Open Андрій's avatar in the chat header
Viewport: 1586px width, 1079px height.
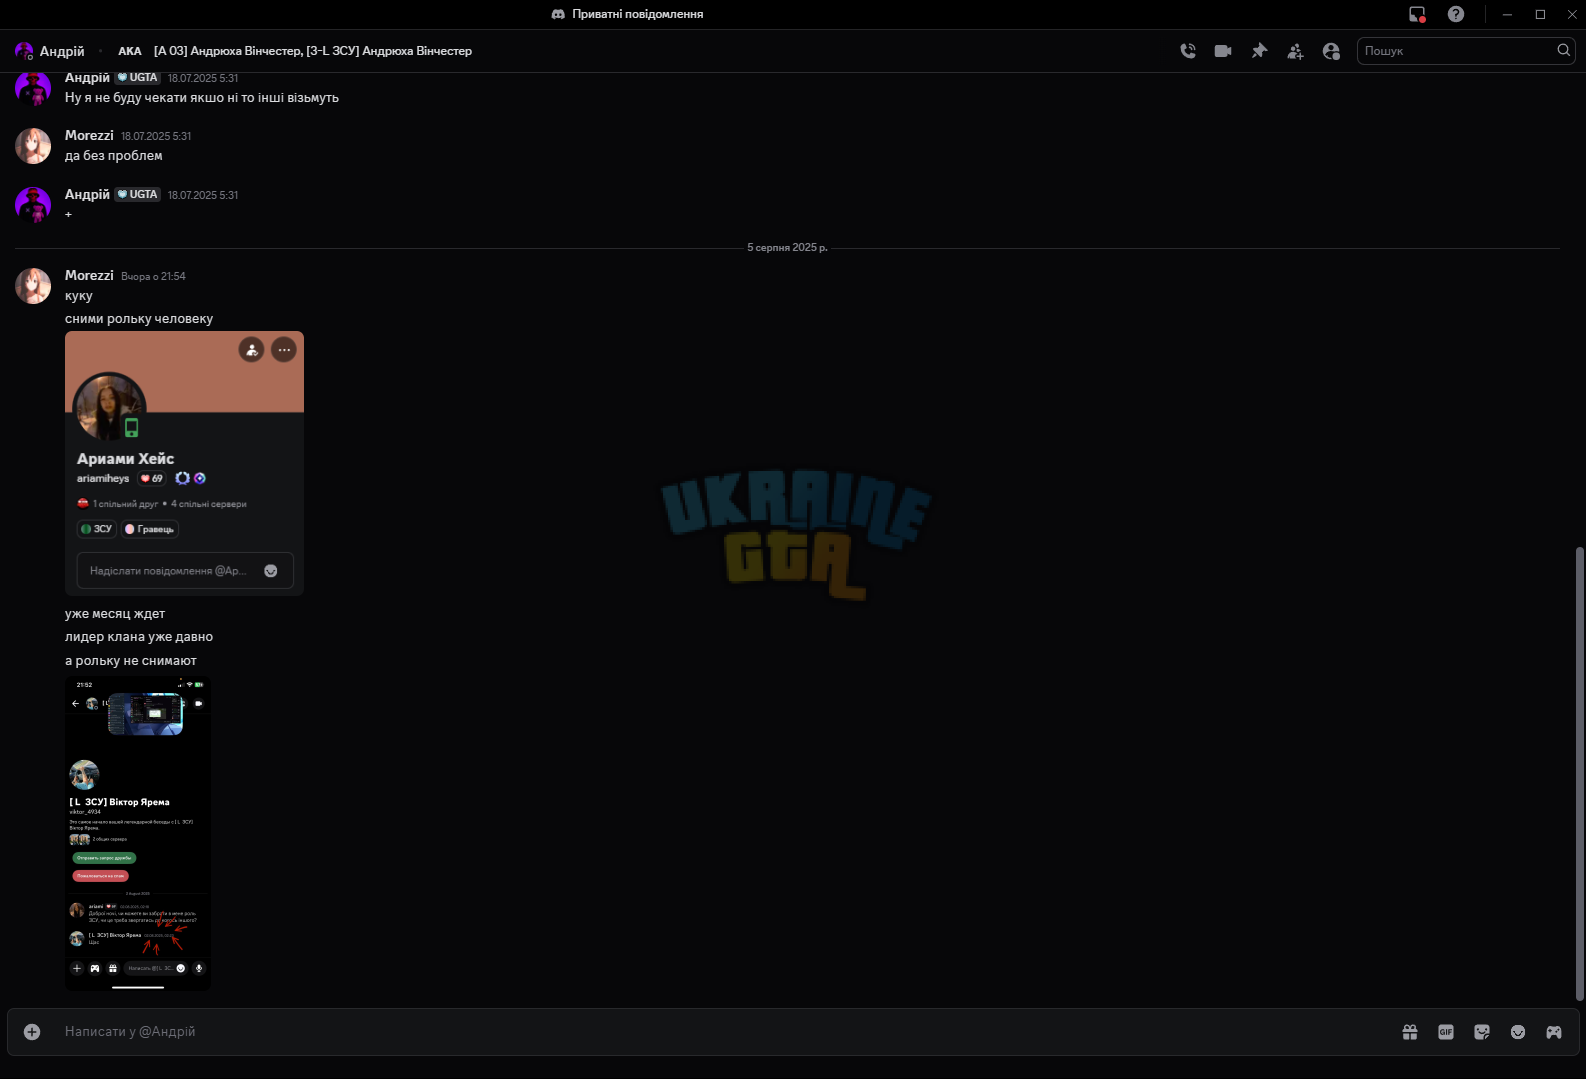(24, 51)
